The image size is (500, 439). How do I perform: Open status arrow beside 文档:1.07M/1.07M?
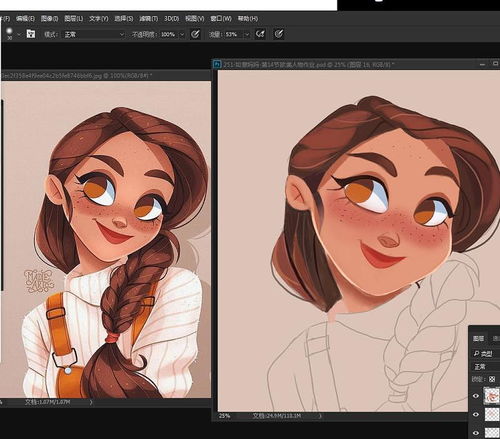click(x=91, y=402)
